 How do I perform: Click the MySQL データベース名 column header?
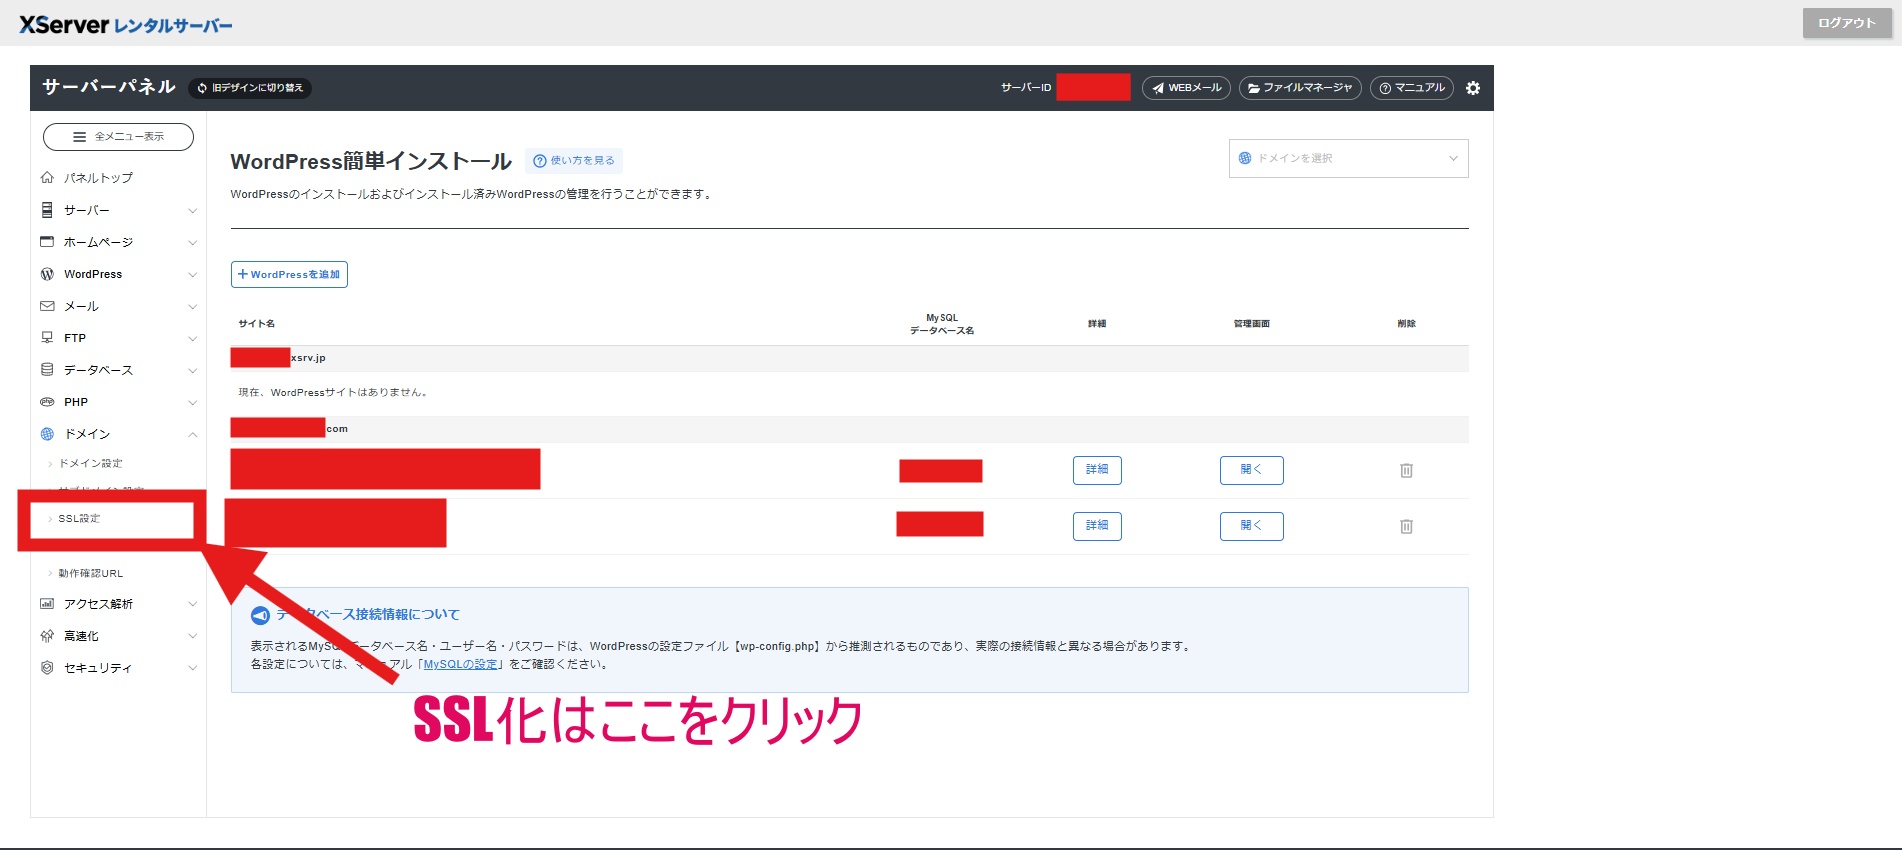point(942,324)
